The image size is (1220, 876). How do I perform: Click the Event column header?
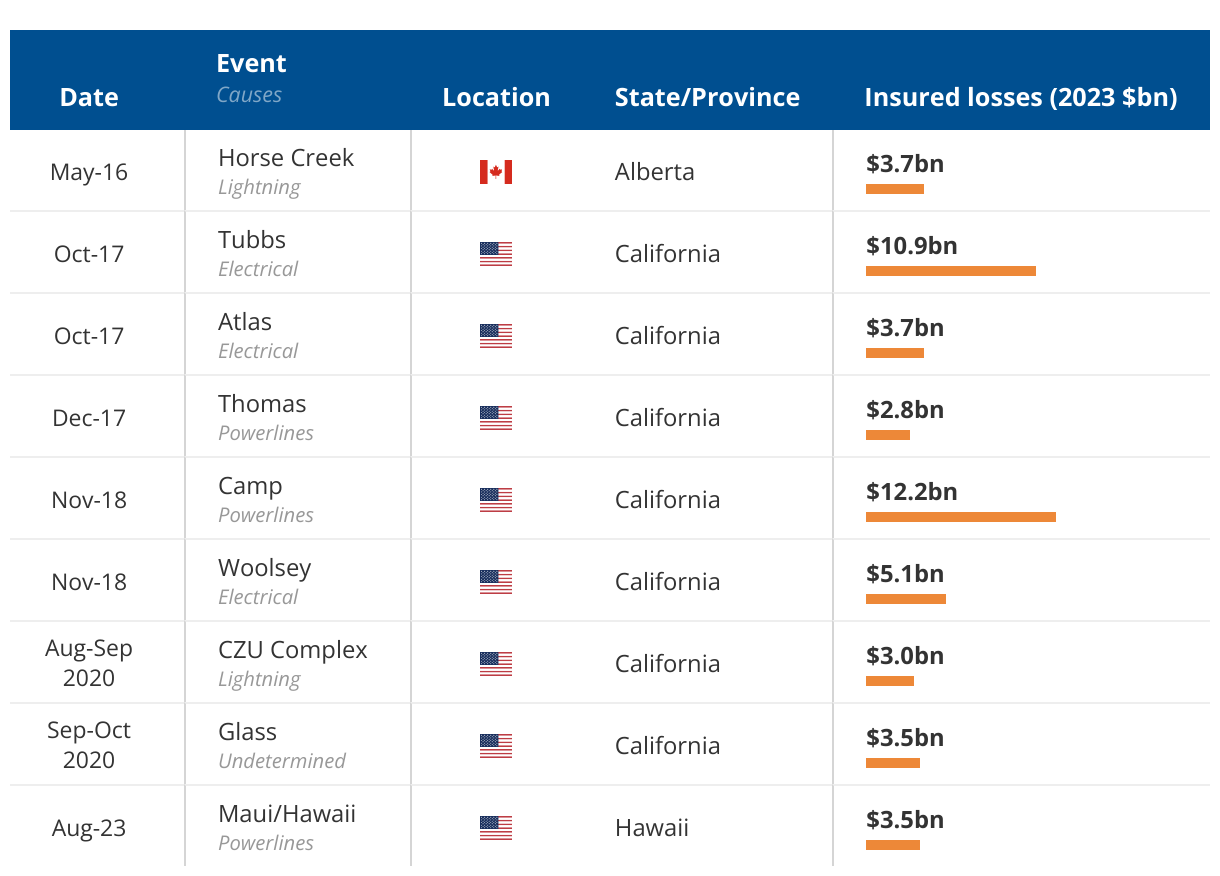[251, 64]
